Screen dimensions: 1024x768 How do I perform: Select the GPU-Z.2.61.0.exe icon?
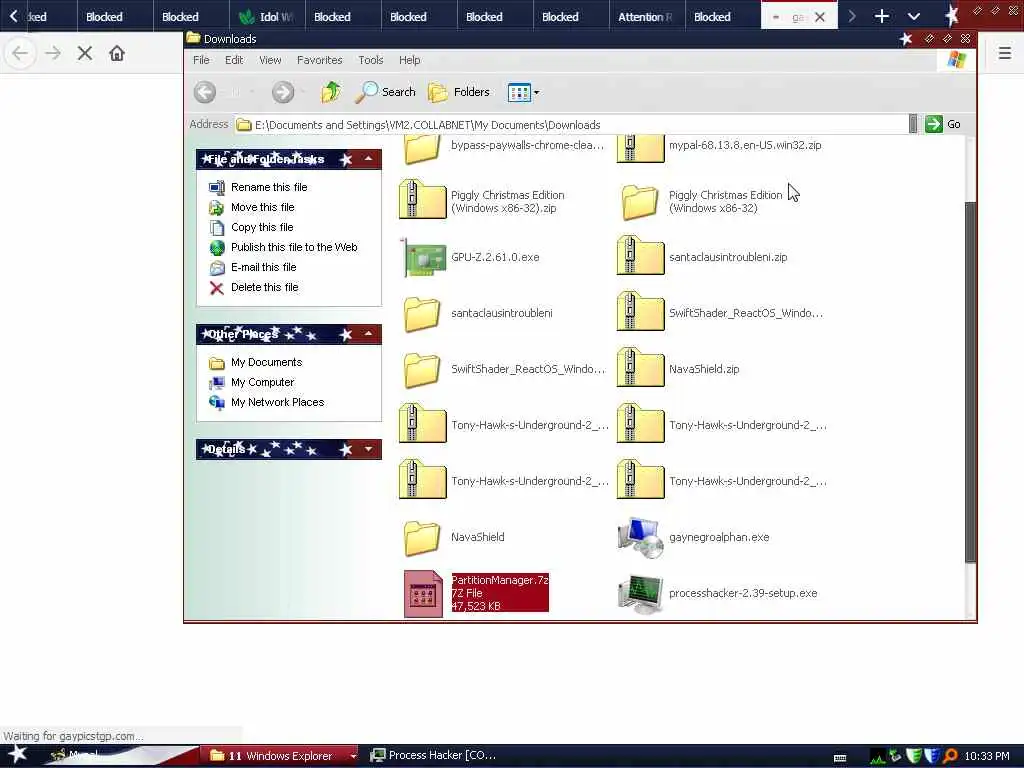423,257
